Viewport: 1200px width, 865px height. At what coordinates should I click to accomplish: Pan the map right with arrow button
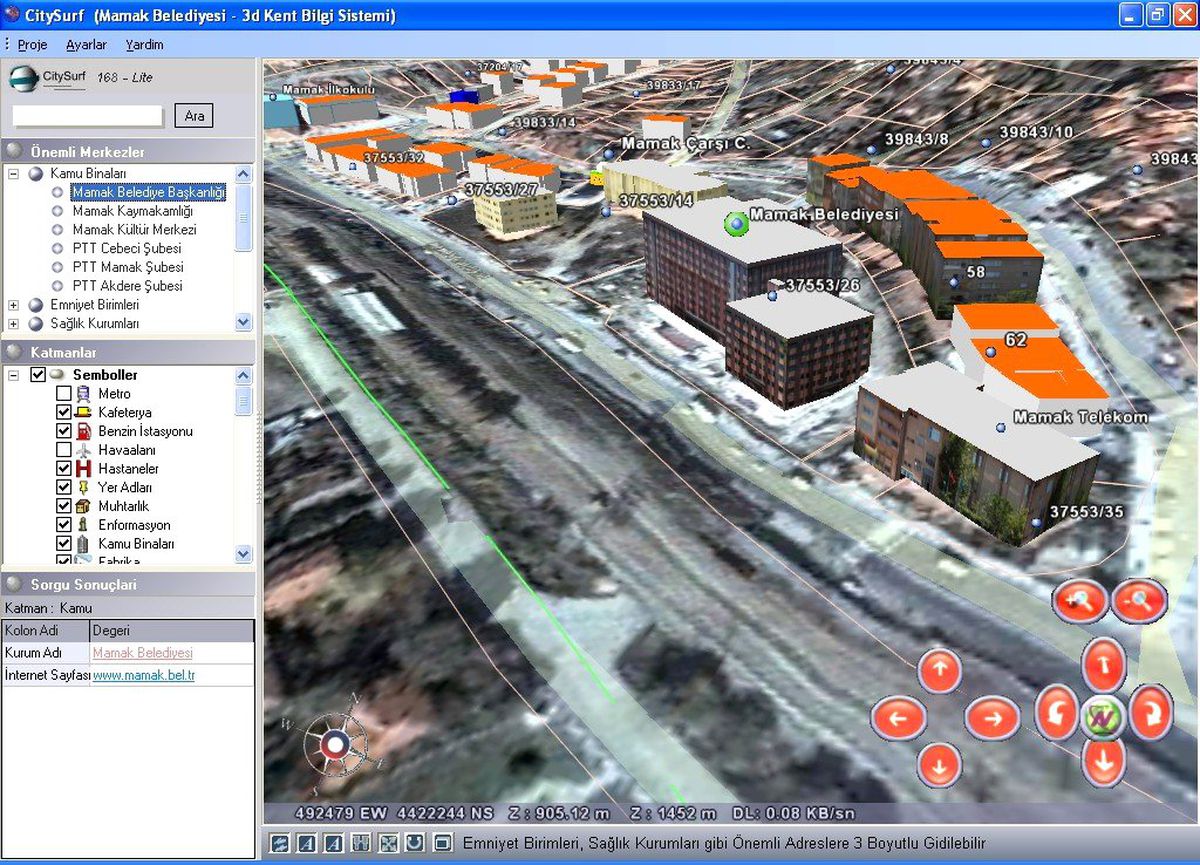(992, 718)
